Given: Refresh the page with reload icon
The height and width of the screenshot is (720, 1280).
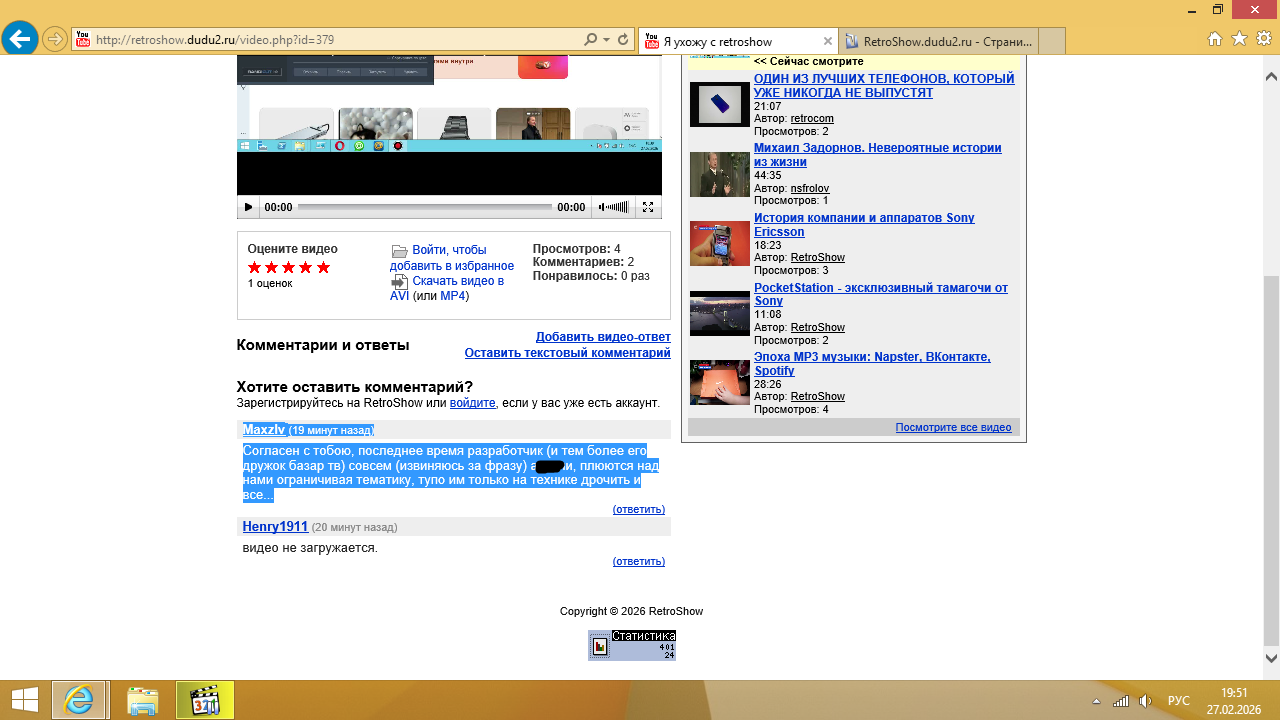Looking at the screenshot, I should (623, 40).
